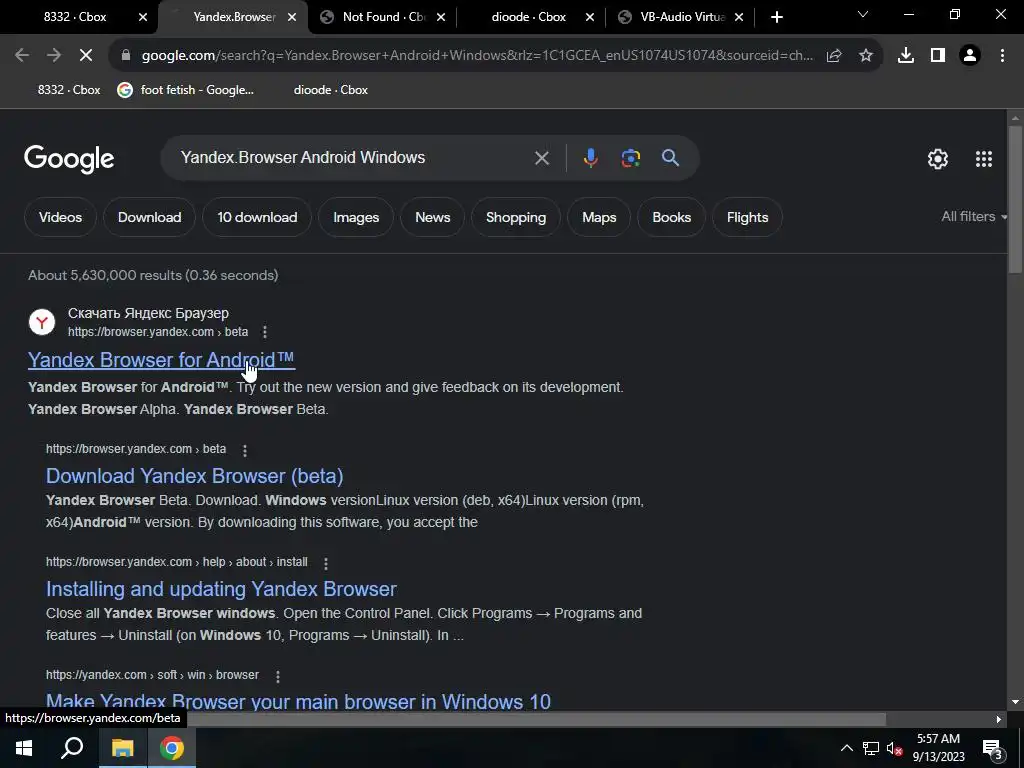This screenshot has height=768, width=1024.
Task: Open the taskbar clock and date
Action: coord(938,748)
